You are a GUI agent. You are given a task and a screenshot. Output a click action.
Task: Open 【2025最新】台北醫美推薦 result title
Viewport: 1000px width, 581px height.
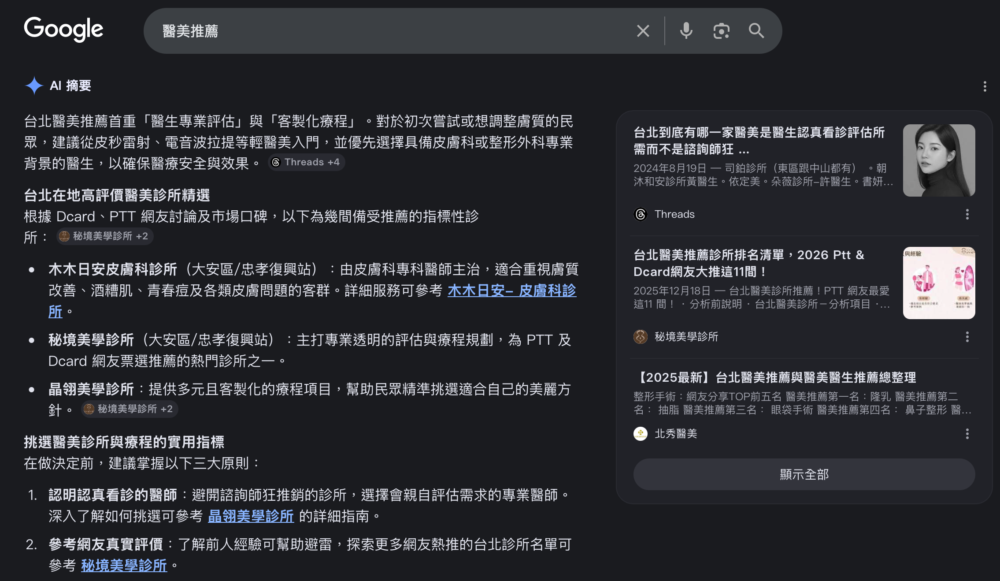[x=777, y=378]
